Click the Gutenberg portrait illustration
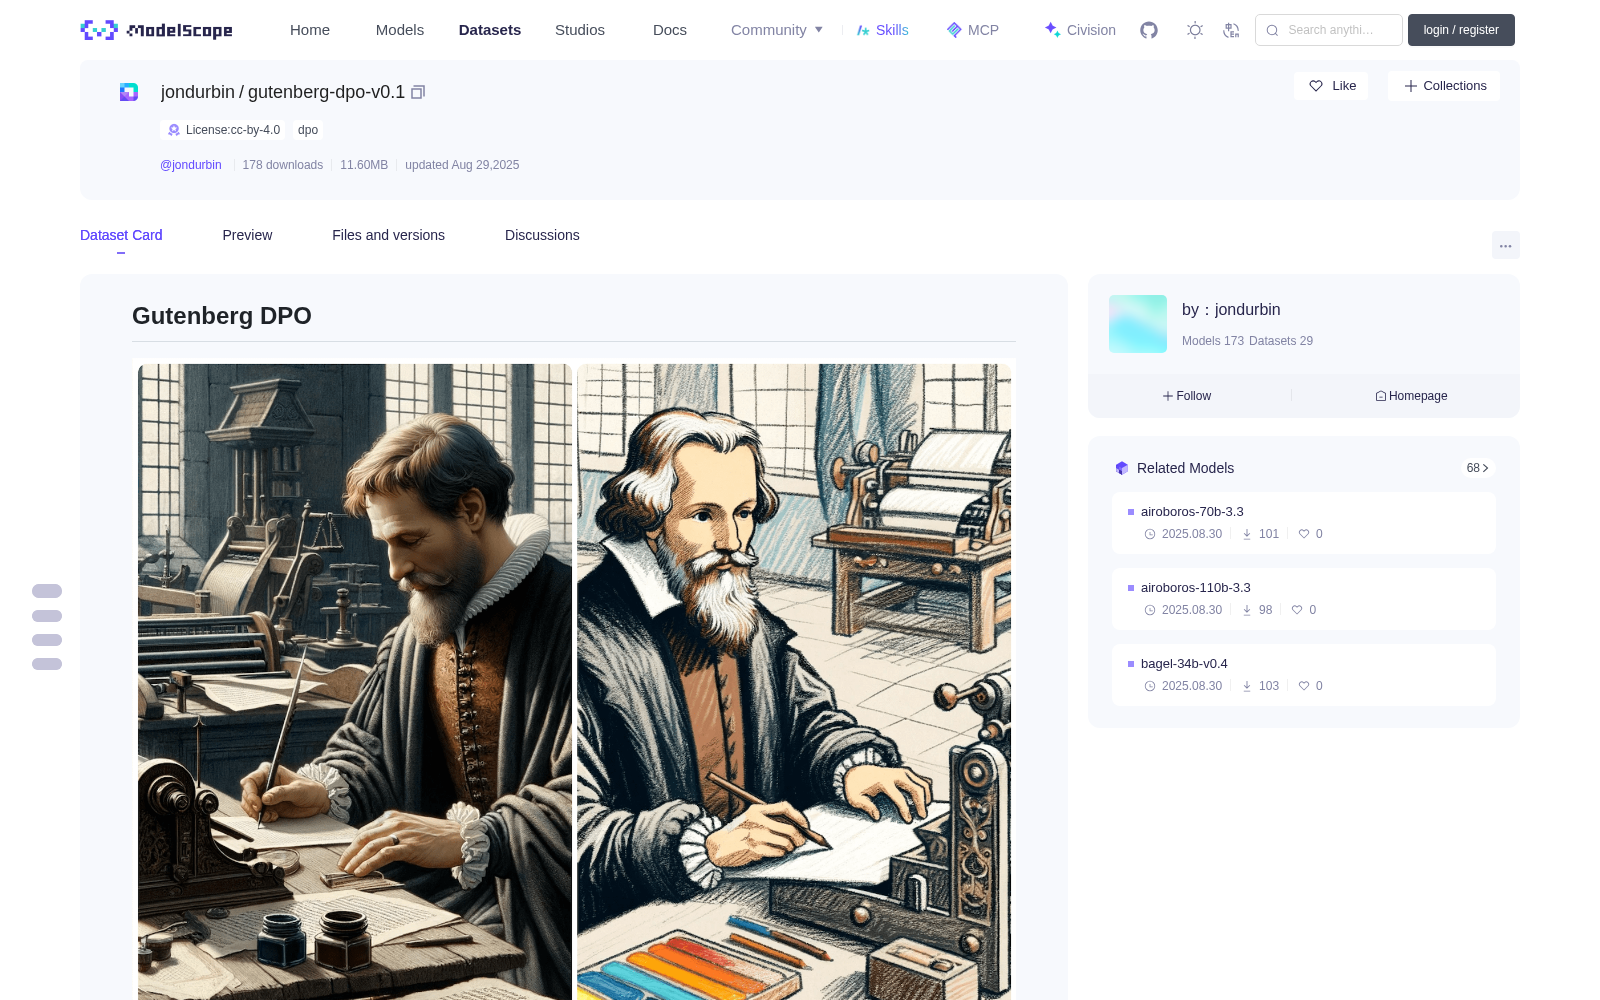Viewport: 1600px width, 1000px height. (x=574, y=681)
